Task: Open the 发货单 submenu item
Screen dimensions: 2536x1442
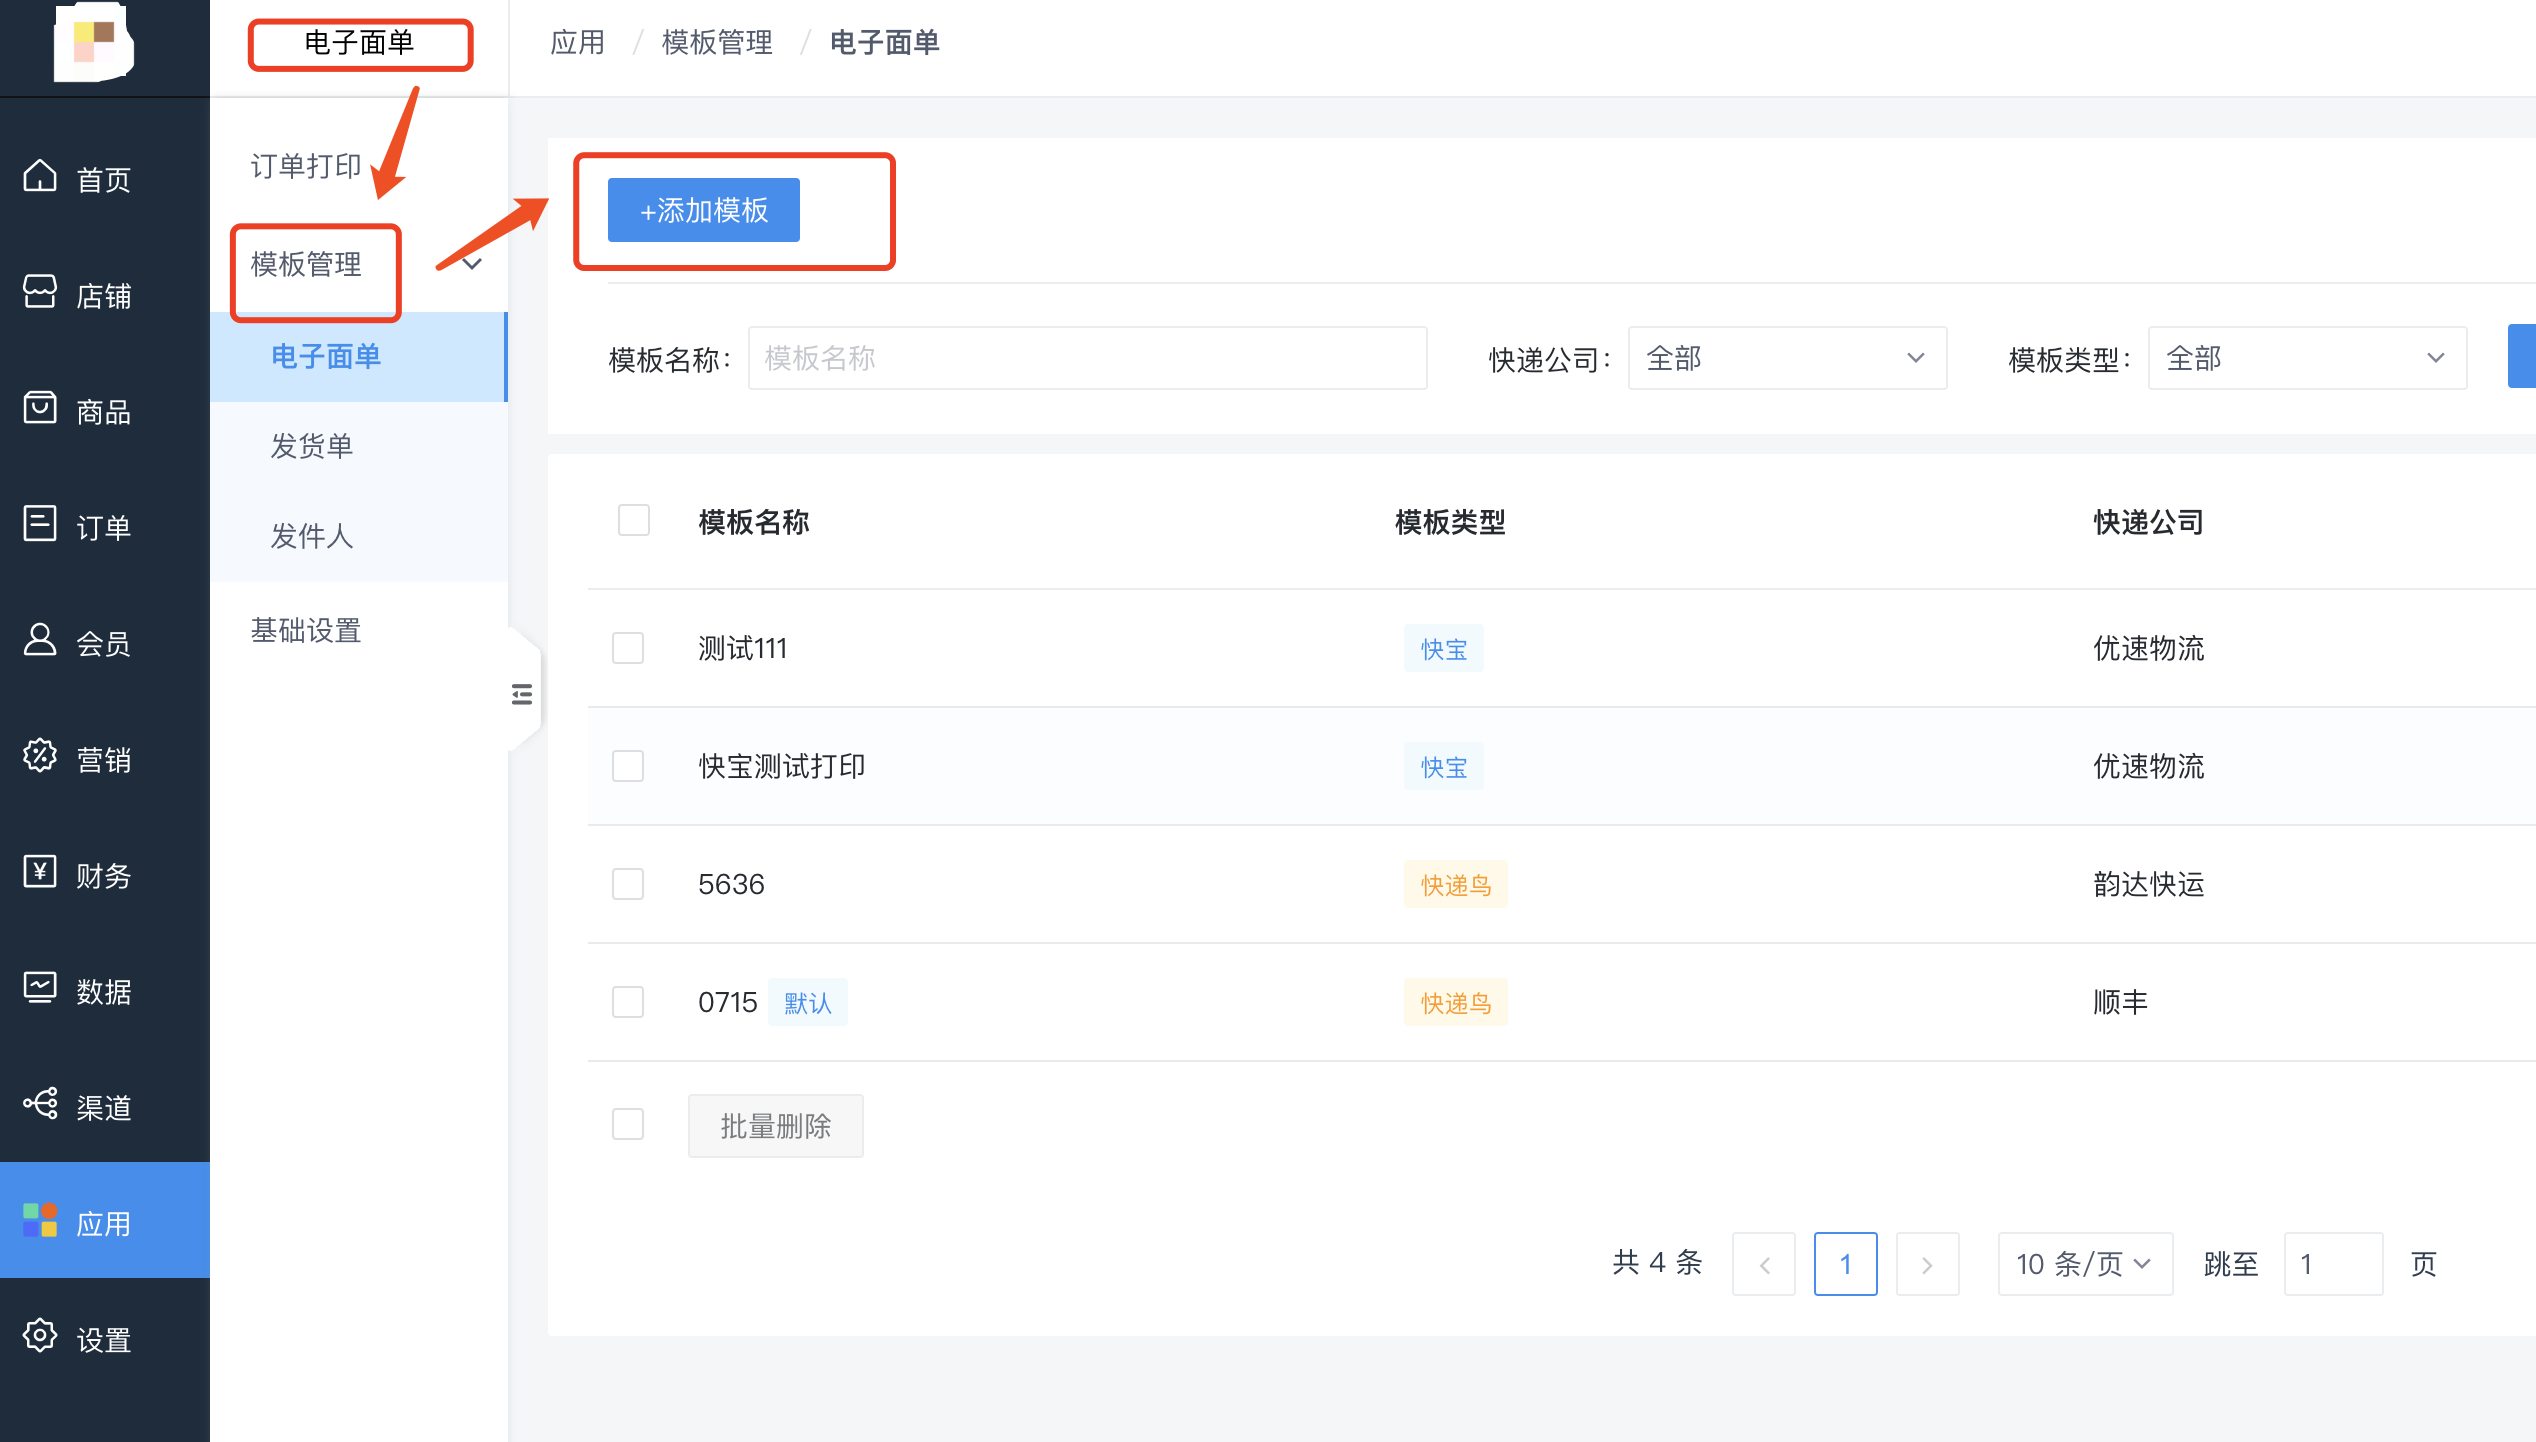Action: [312, 446]
